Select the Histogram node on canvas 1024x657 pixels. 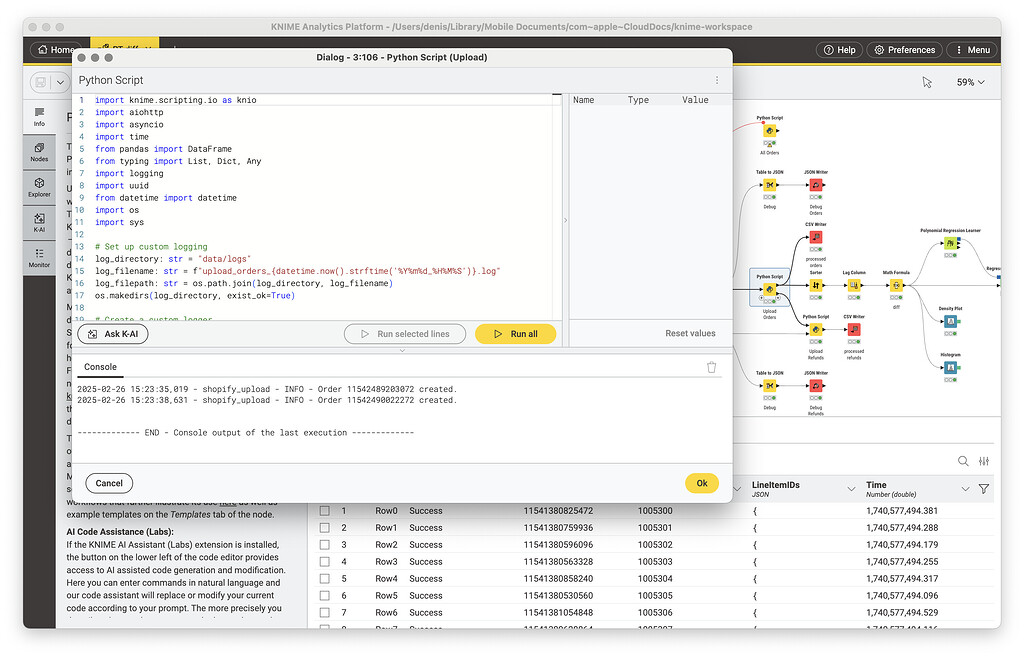pos(950,368)
